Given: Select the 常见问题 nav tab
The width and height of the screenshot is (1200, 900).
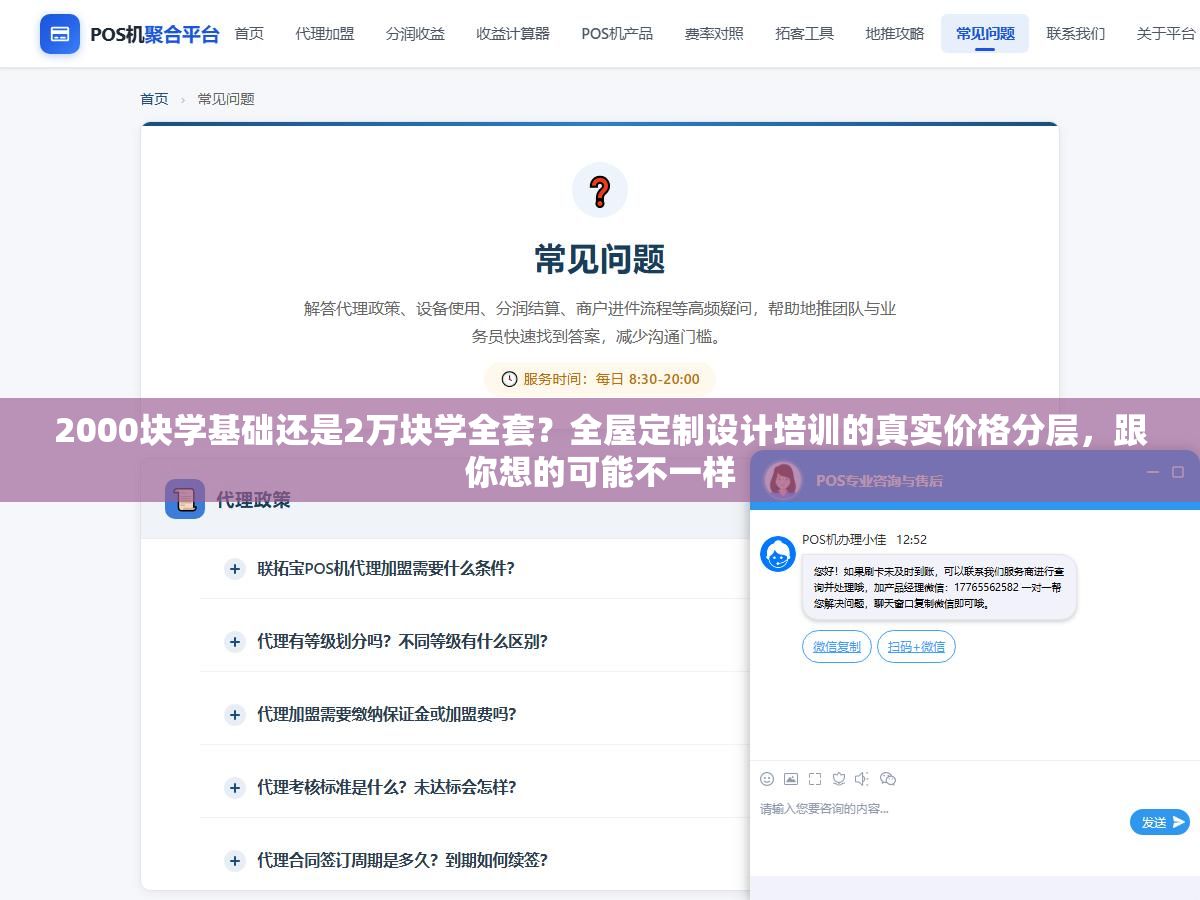Looking at the screenshot, I should click(985, 34).
